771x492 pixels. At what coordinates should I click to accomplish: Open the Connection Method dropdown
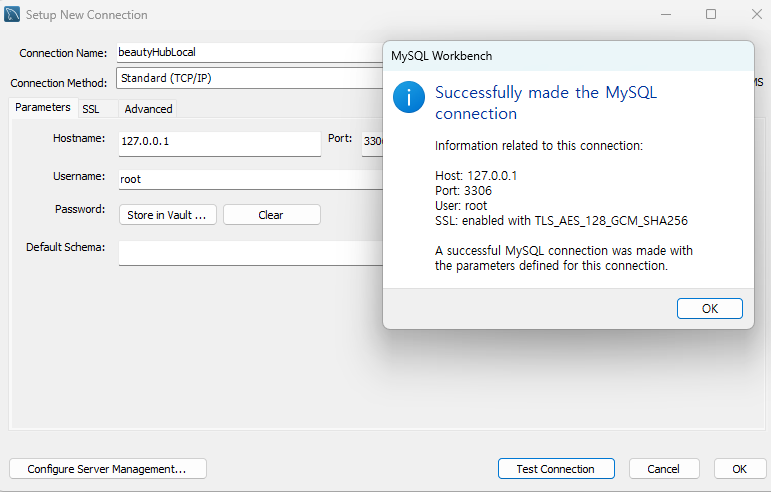click(x=249, y=78)
